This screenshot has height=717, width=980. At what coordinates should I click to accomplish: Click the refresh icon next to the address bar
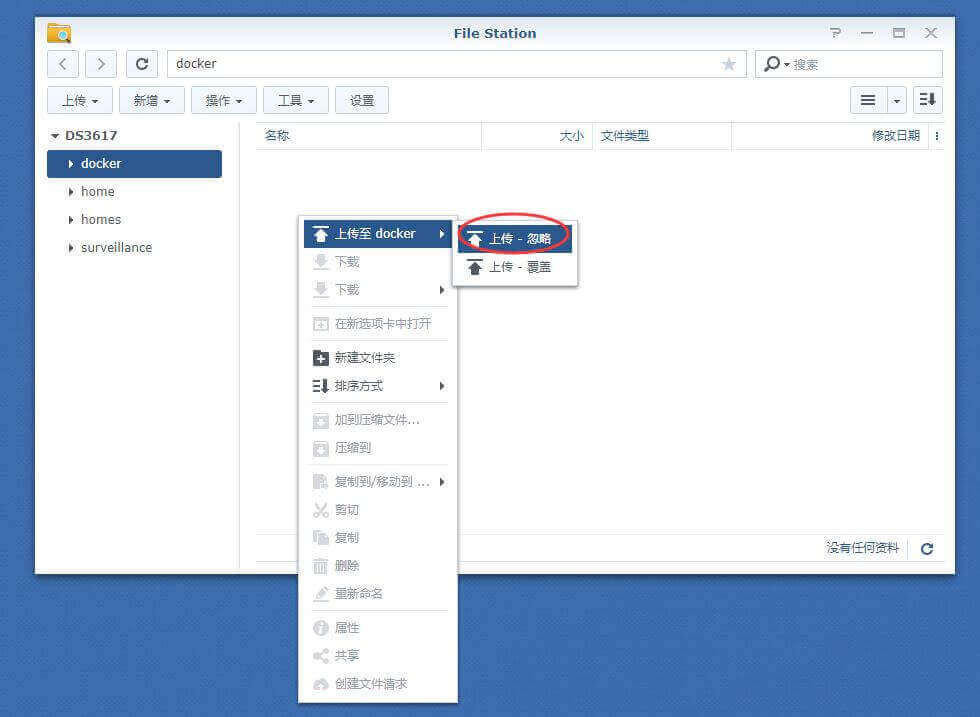tap(141, 63)
